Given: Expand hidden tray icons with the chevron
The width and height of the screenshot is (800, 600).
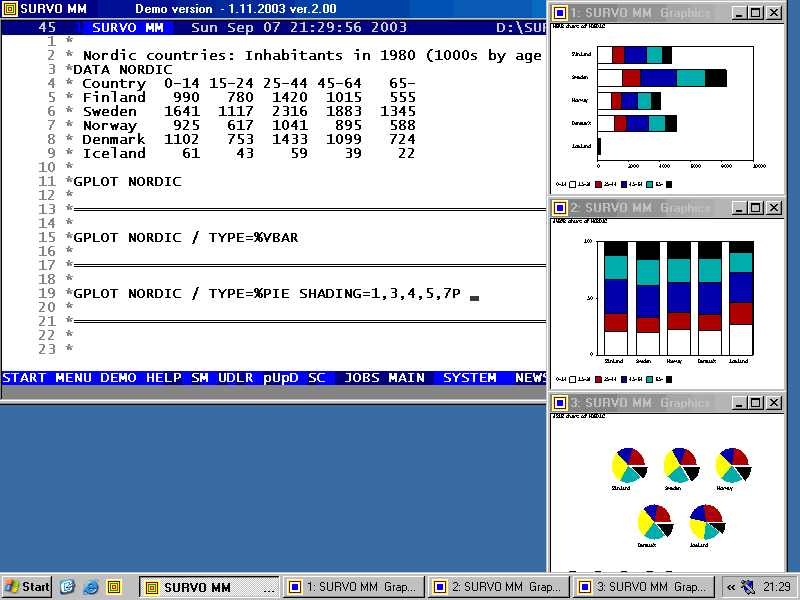Looking at the screenshot, I should click(731, 587).
